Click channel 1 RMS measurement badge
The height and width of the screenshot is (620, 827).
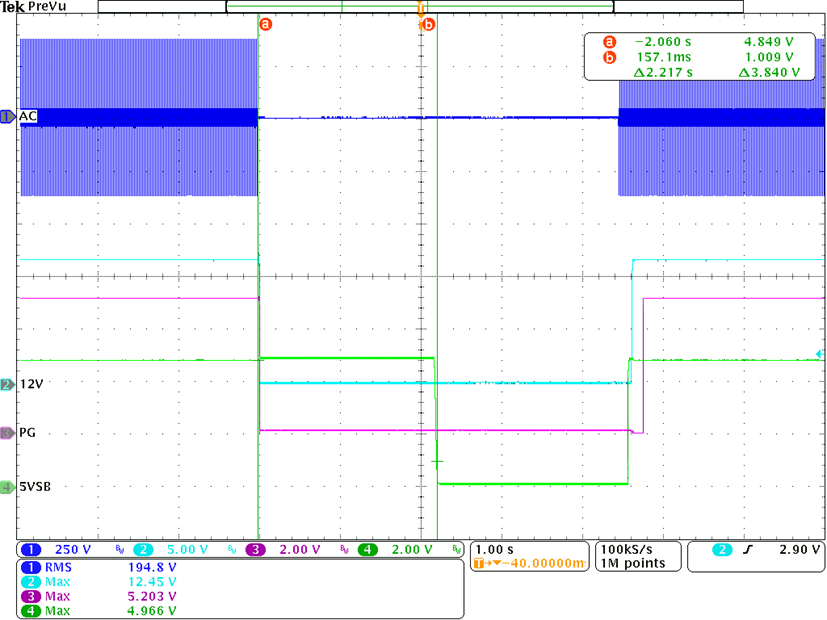click(31, 567)
